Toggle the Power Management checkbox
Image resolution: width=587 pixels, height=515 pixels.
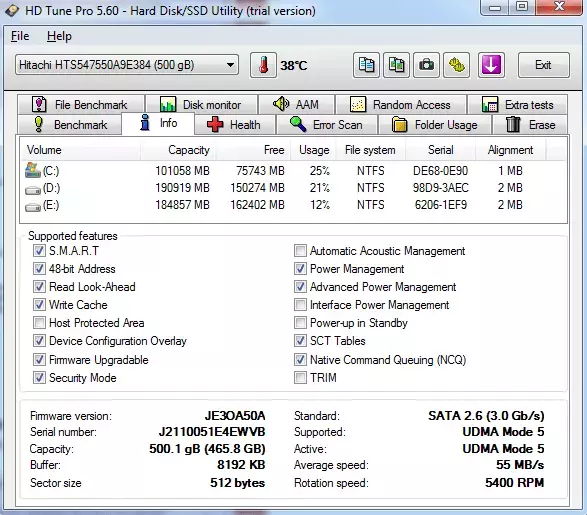pos(300,268)
